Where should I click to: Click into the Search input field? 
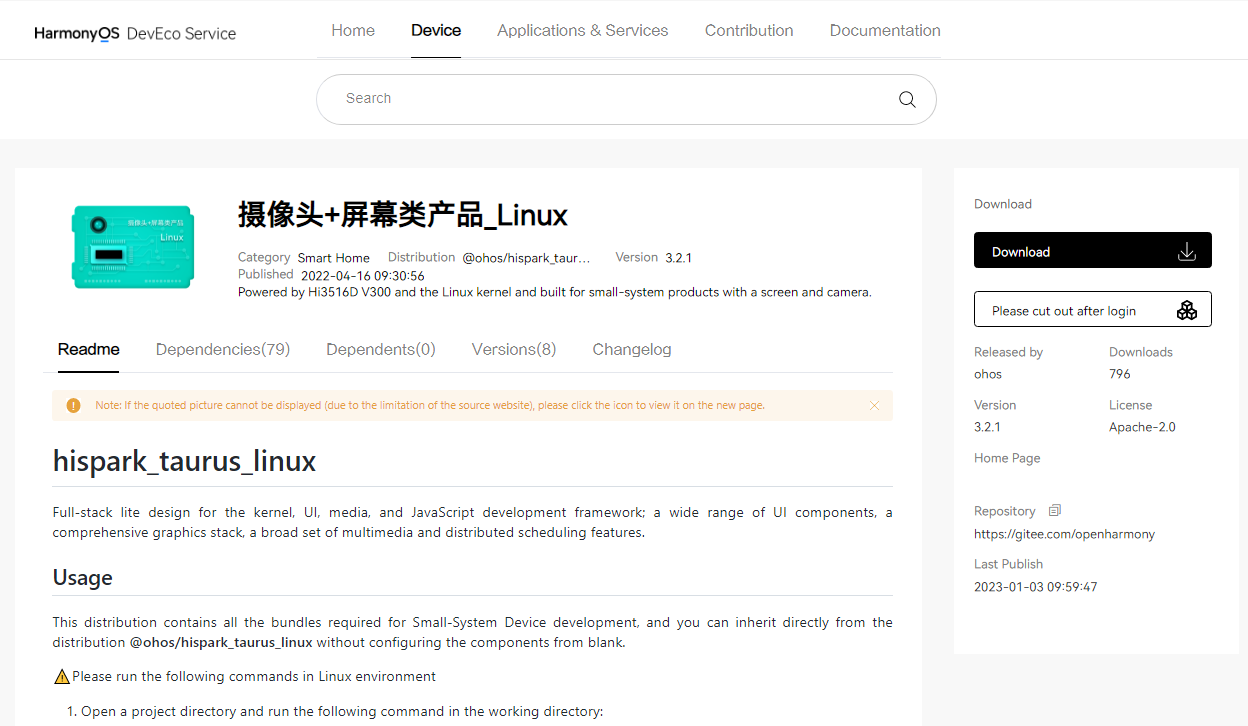point(600,99)
